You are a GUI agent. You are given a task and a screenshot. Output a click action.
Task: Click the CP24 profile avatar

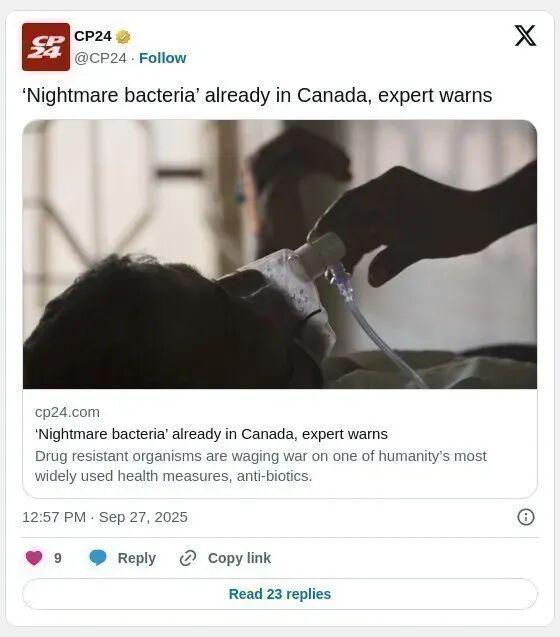coord(46,47)
